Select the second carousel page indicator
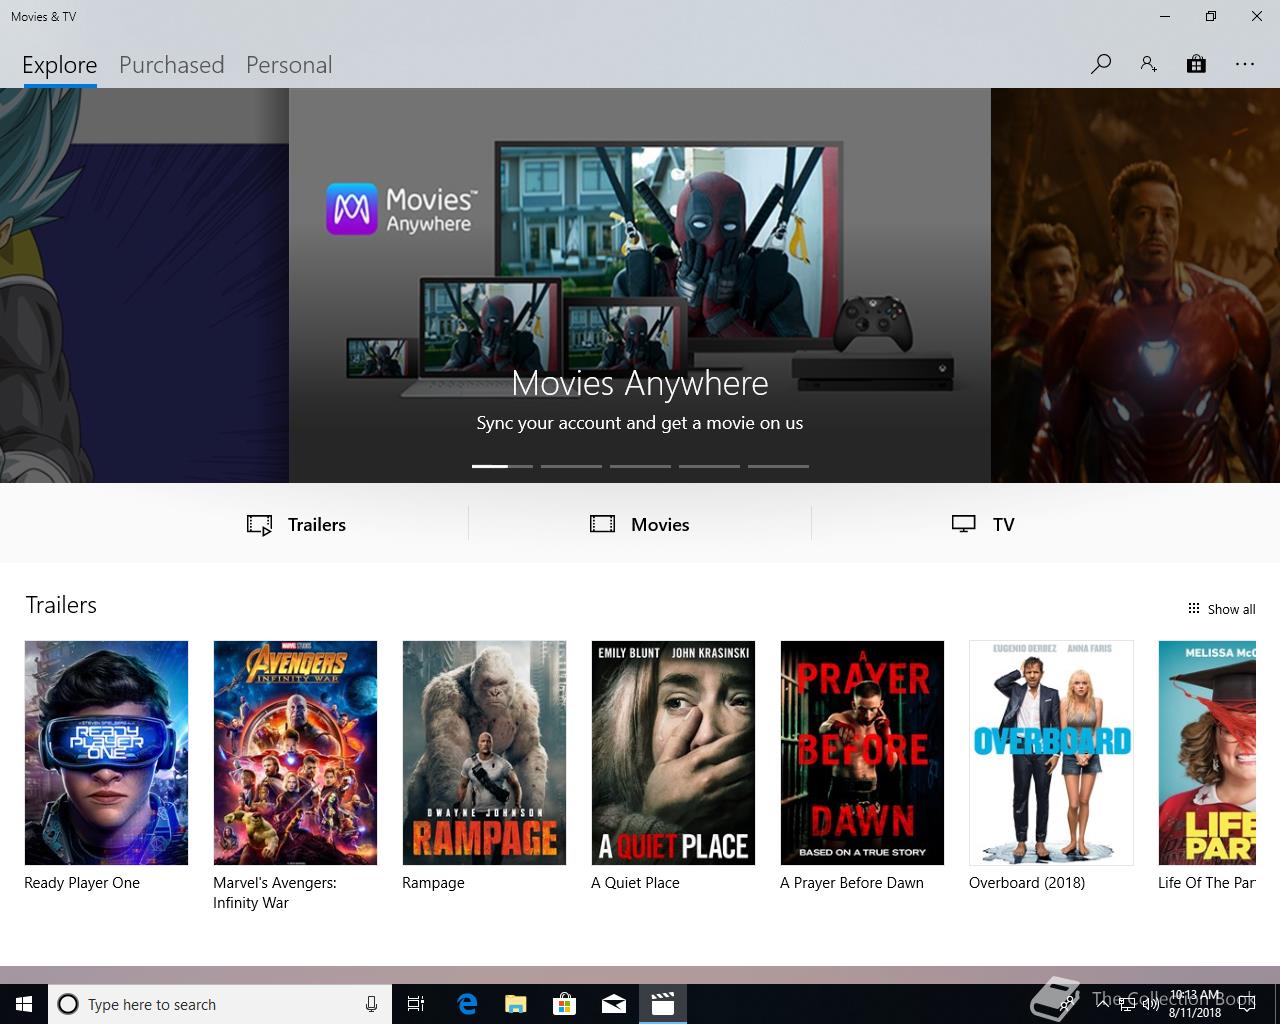1280x1024 pixels. point(571,466)
